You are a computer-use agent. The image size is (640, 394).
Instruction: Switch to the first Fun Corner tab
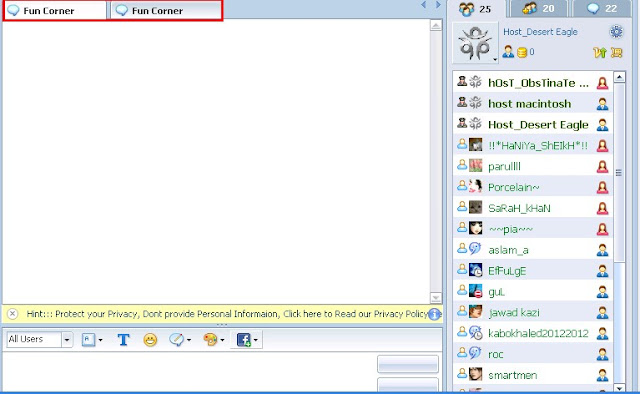coord(55,11)
